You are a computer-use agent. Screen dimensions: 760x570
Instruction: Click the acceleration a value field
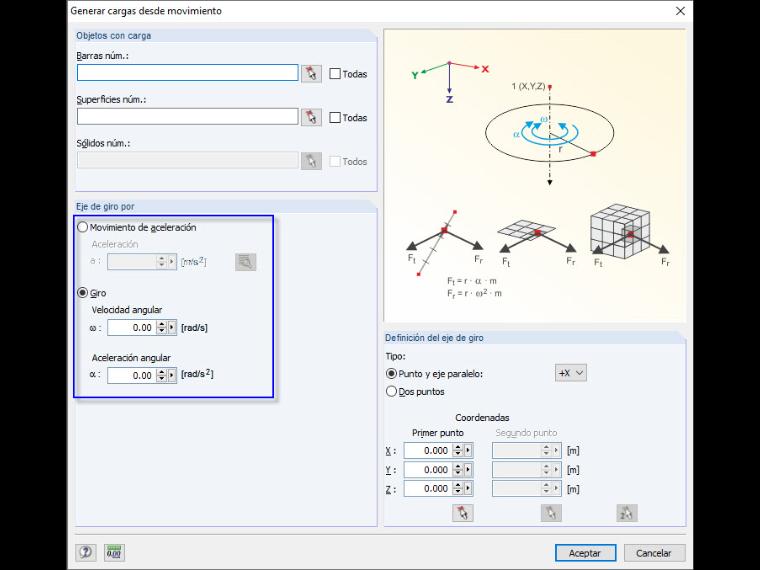pos(132,262)
